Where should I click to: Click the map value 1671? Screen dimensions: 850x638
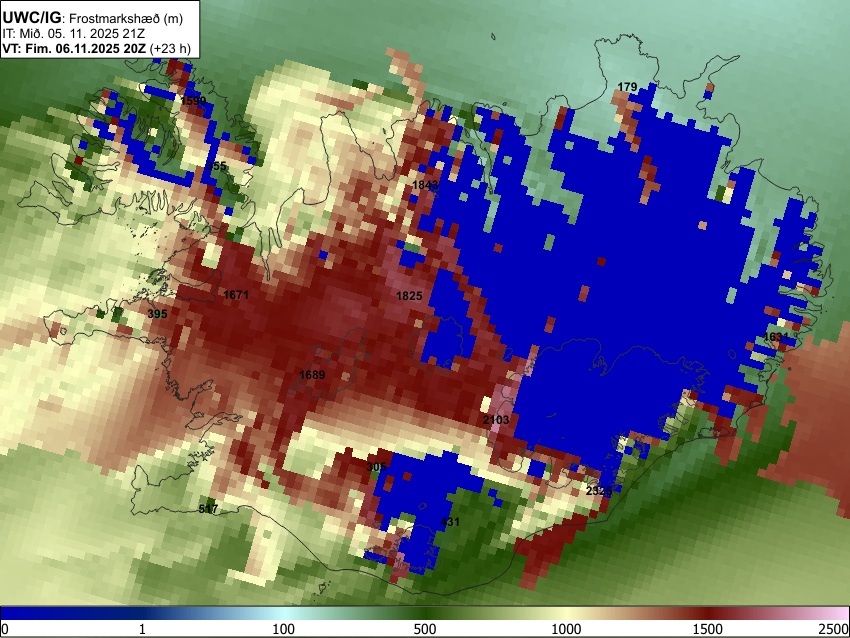pos(236,295)
